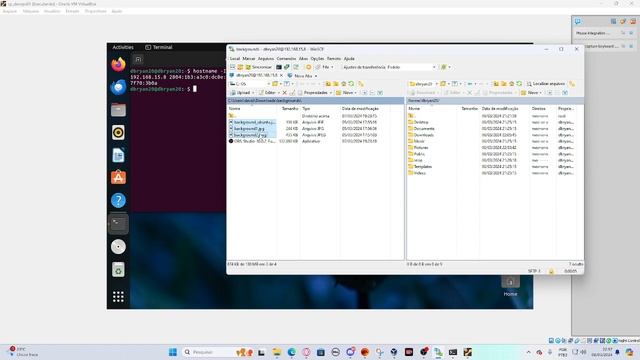Close the dbryan20 session tab
Image resolution: width=640 pixels, height=360 pixels.
(x=281, y=76)
